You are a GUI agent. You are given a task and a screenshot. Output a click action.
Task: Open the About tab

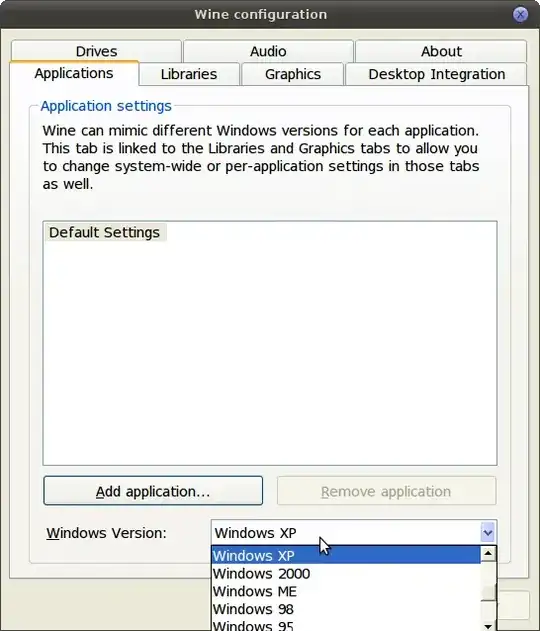(441, 51)
